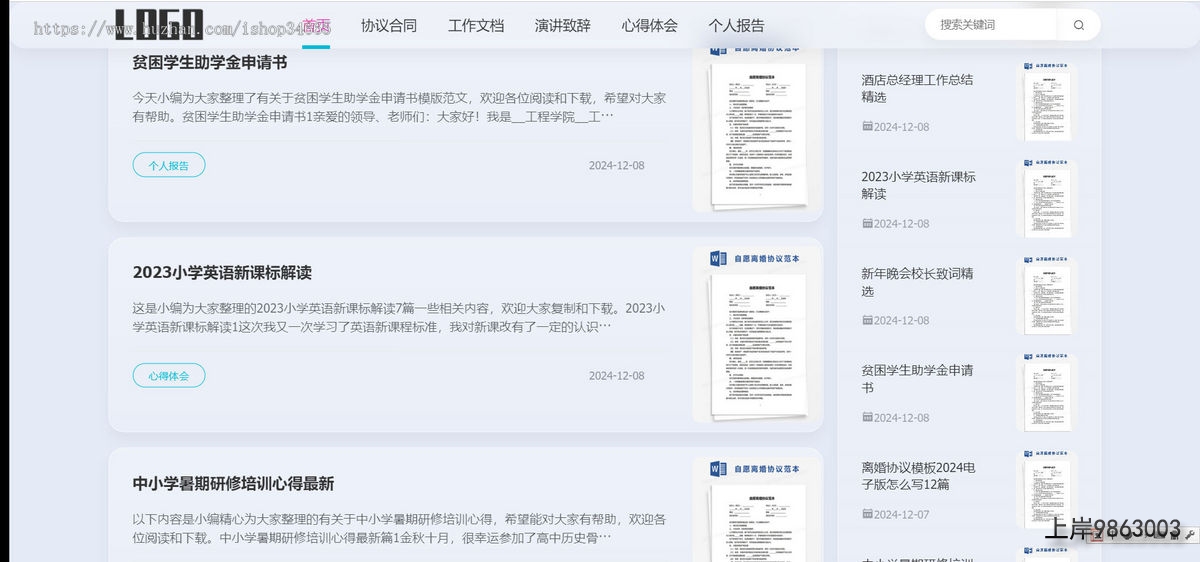Go to the 协议合同 menu item
Screen dimensions: 1200x562
pos(388,26)
